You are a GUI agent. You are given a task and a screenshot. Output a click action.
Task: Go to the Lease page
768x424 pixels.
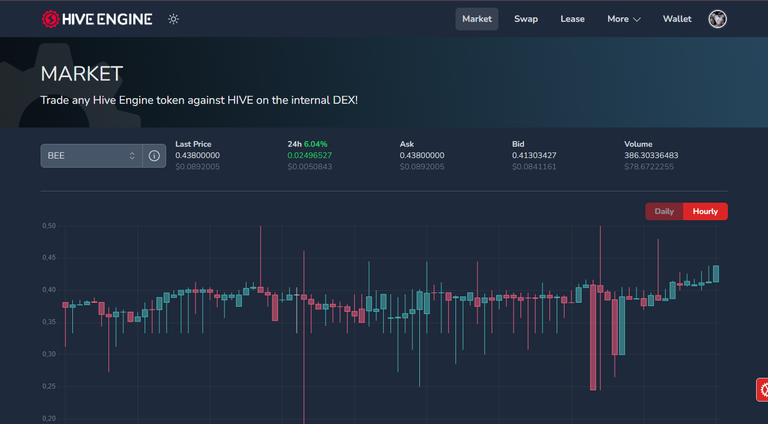573,19
